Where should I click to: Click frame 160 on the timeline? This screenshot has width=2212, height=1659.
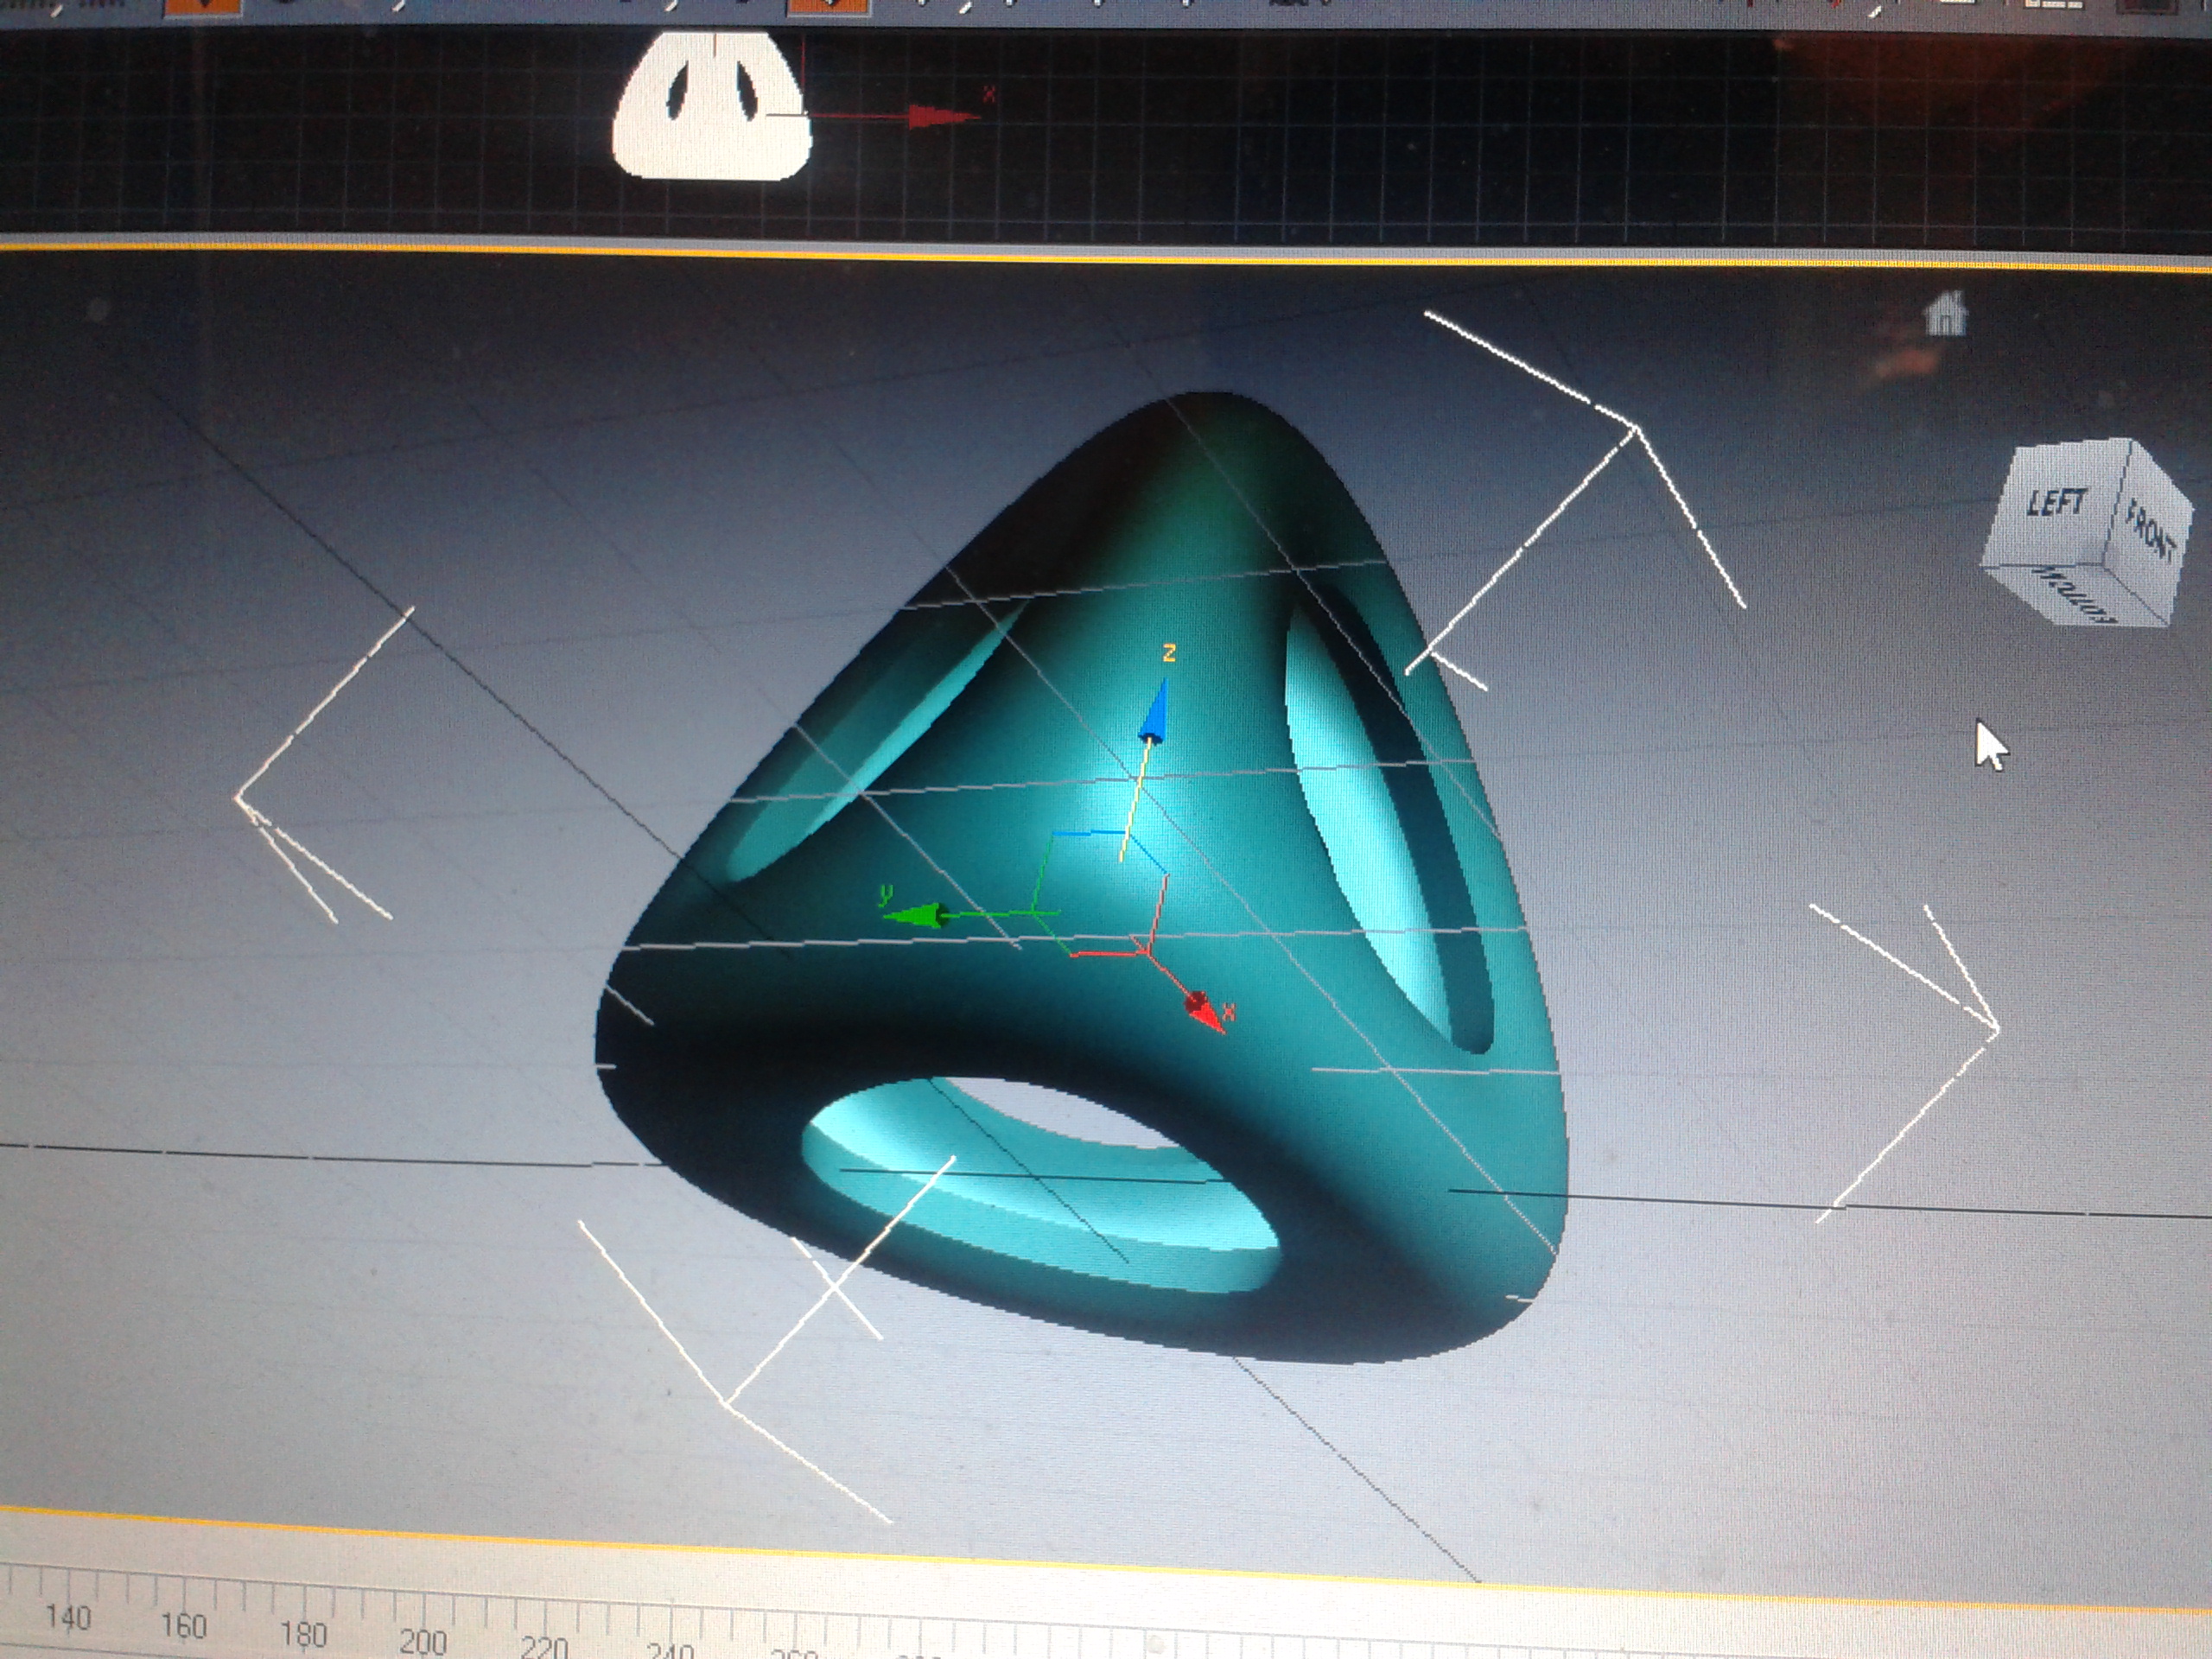pyautogui.click(x=184, y=1626)
